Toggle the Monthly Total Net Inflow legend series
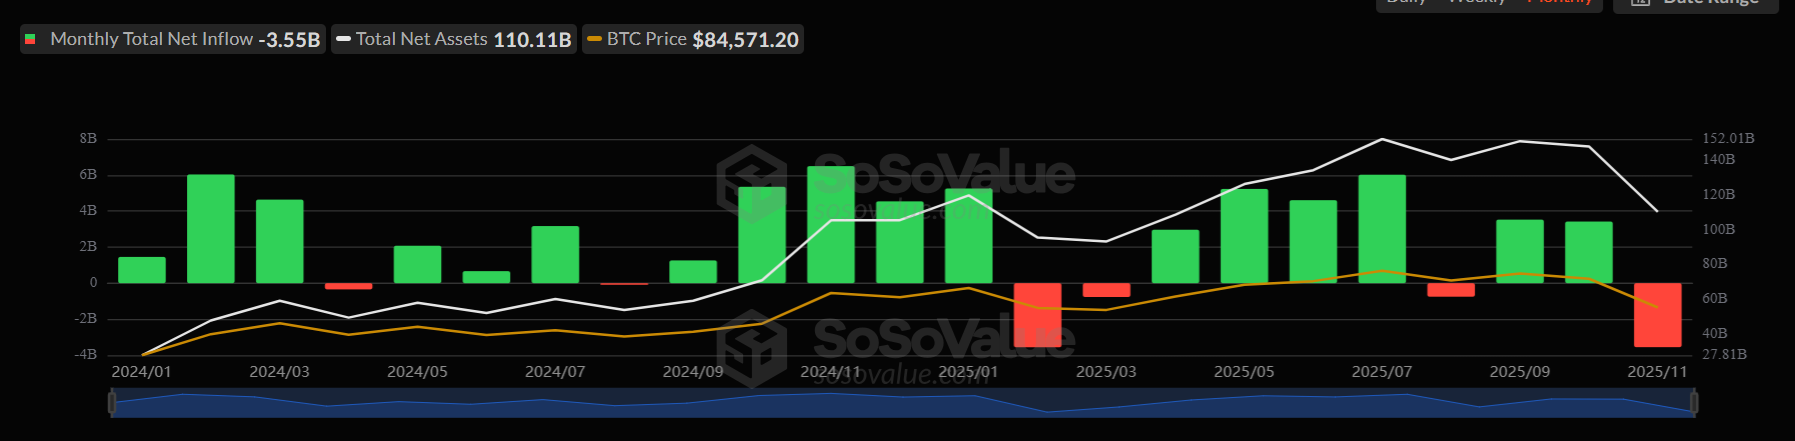This screenshot has height=441, width=1795. (173, 40)
